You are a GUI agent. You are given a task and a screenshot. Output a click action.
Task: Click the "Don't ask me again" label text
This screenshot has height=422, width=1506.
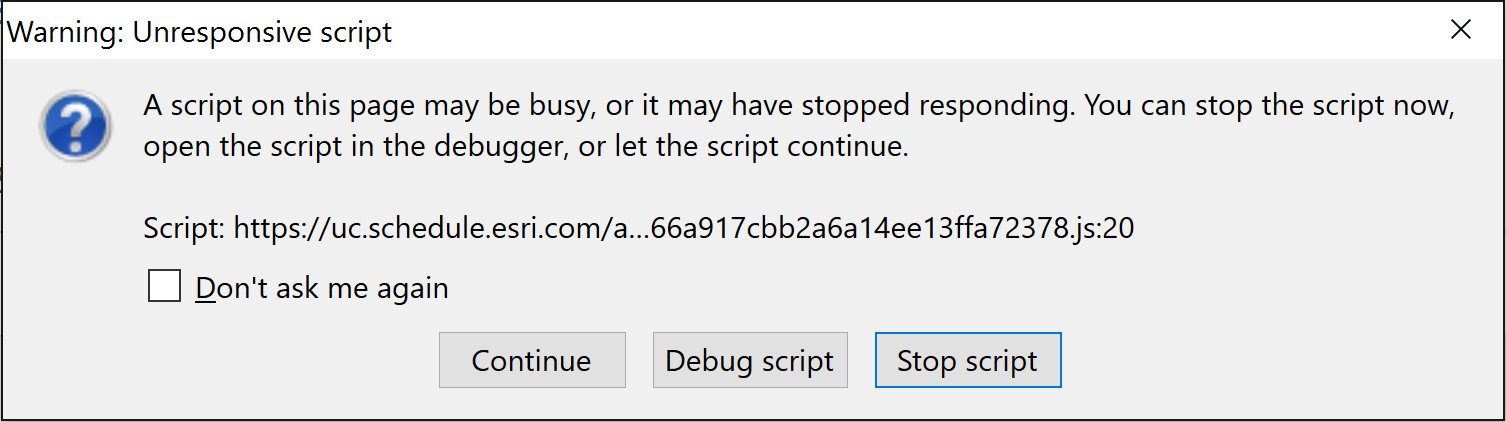[x=322, y=289]
